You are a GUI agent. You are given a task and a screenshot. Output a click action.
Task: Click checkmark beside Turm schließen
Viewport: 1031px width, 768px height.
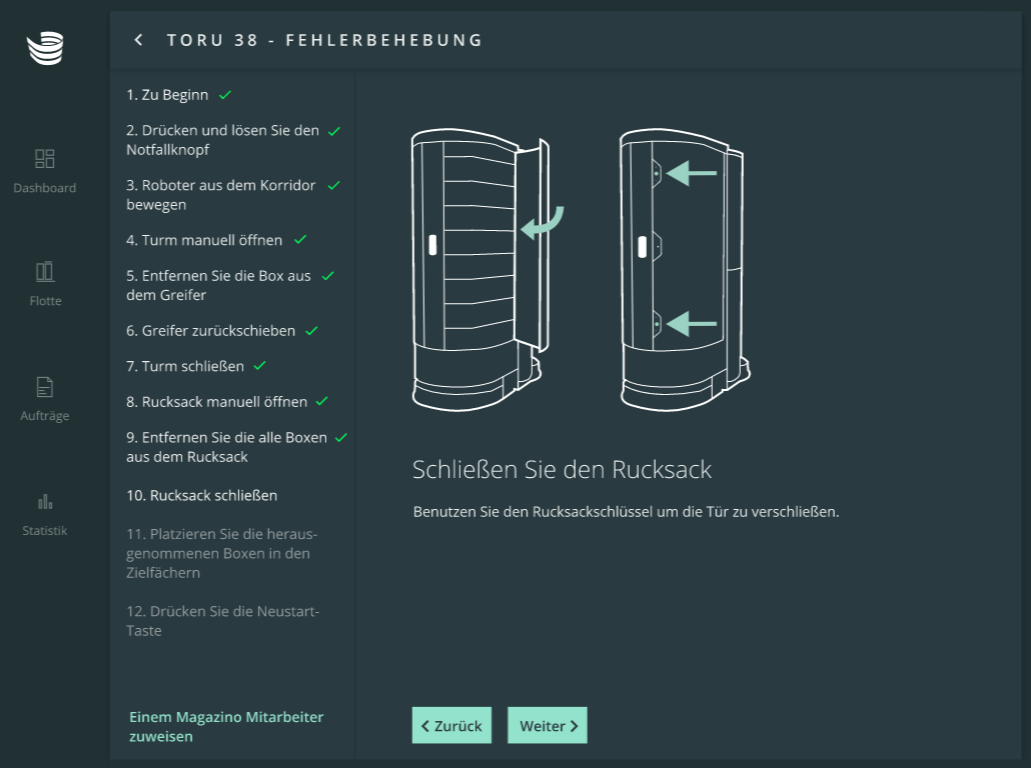pos(260,366)
